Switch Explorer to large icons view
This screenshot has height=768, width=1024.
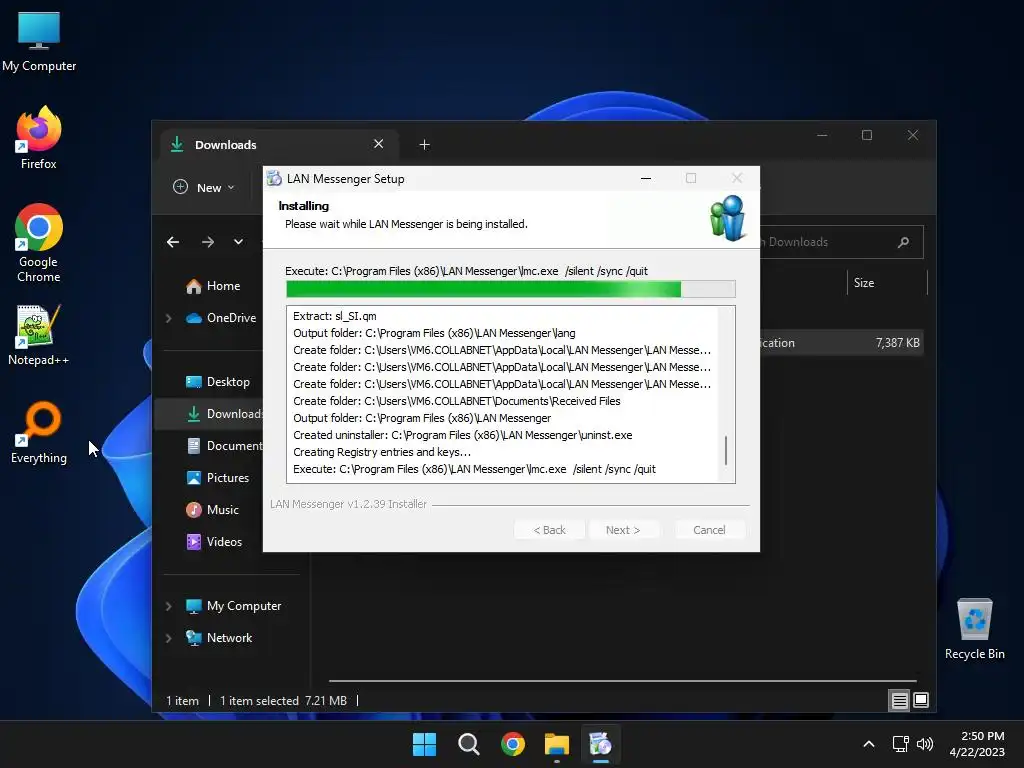coord(921,701)
